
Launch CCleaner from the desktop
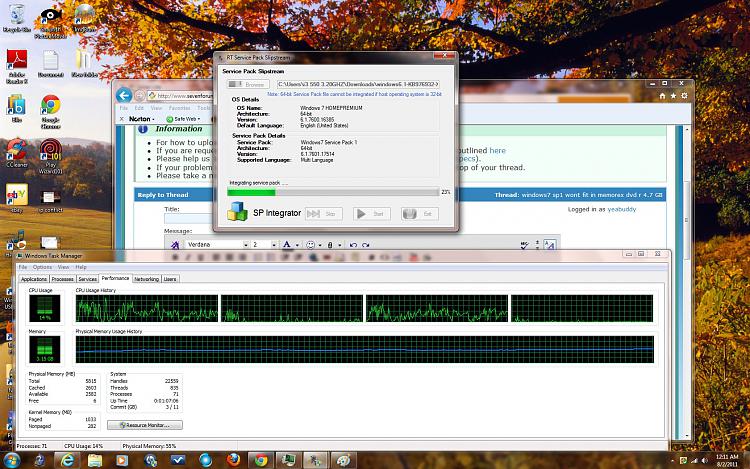pyautogui.click(x=17, y=152)
